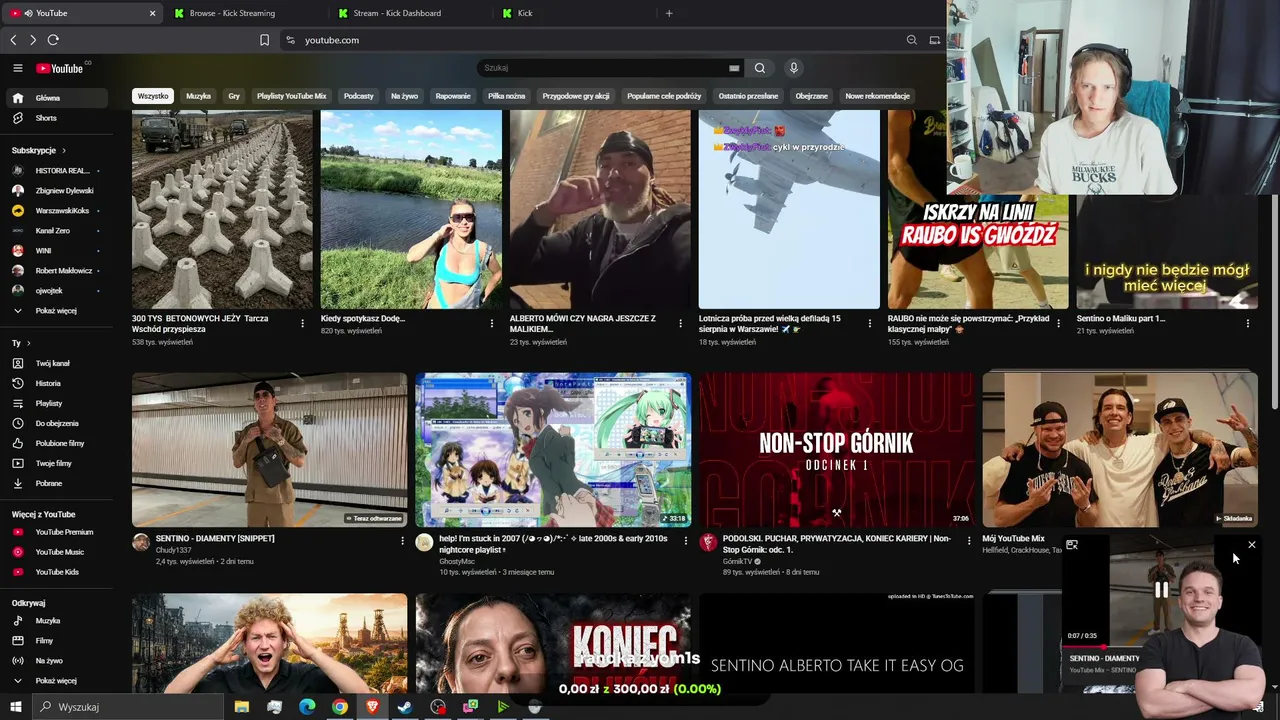Image resolution: width=1280 pixels, height=720 pixels.
Task: Close the YouTube browser tab
Action: click(152, 13)
